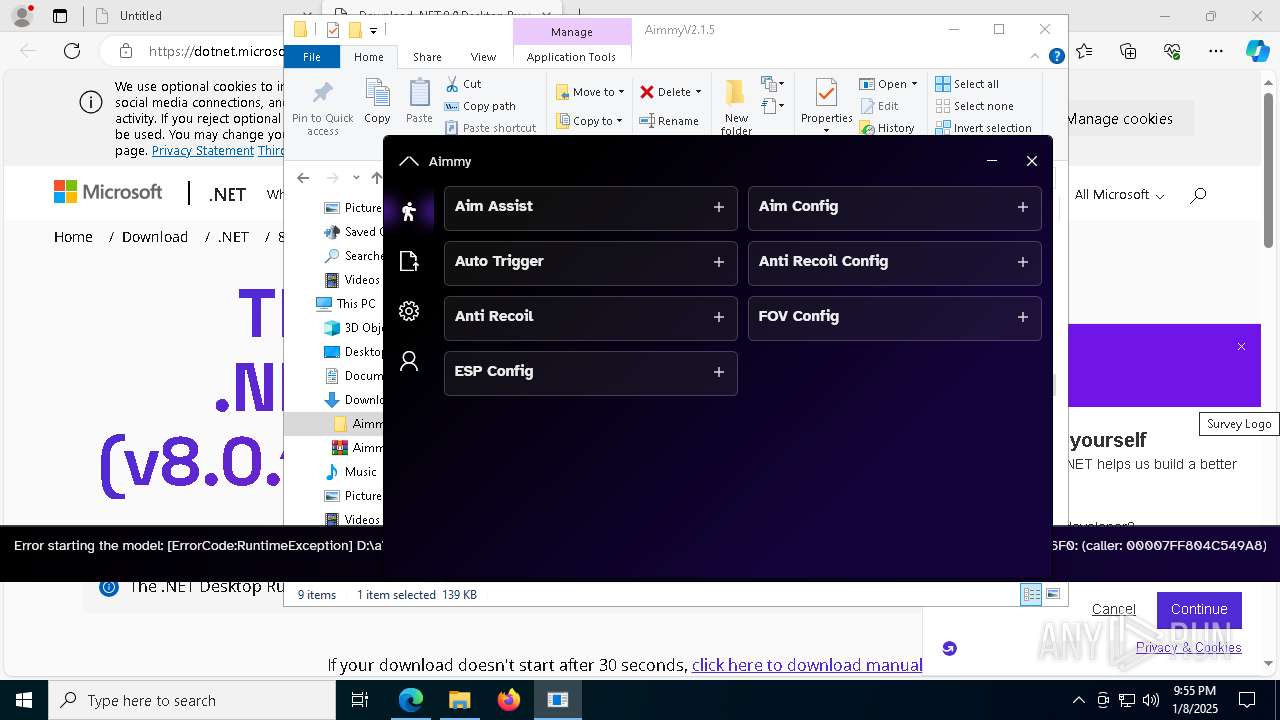Click the Manage contextual tab
1280x720 pixels.
coord(571,31)
